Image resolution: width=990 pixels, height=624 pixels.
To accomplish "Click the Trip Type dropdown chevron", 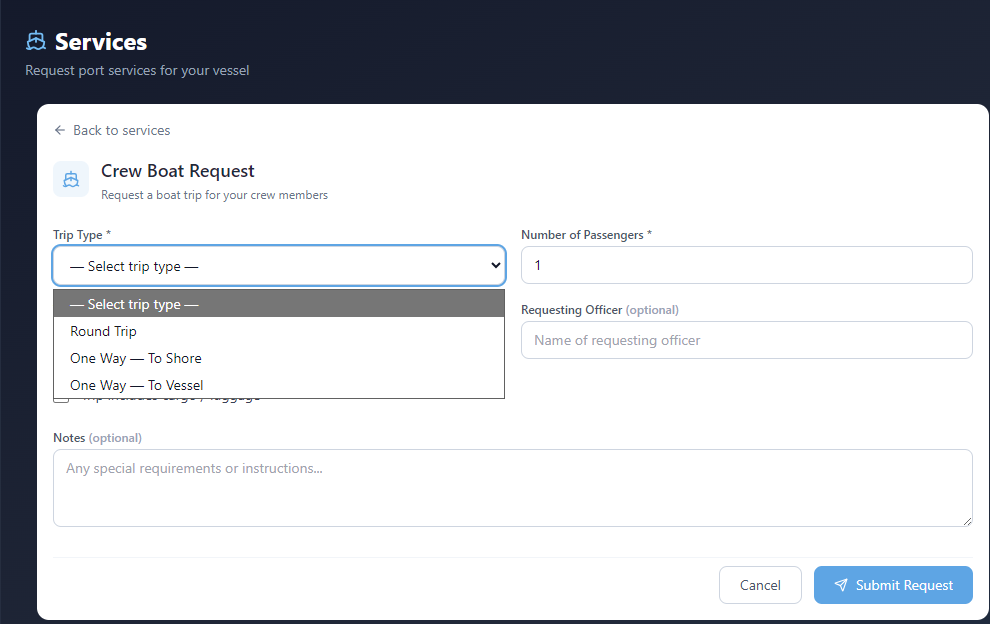I will (496, 266).
